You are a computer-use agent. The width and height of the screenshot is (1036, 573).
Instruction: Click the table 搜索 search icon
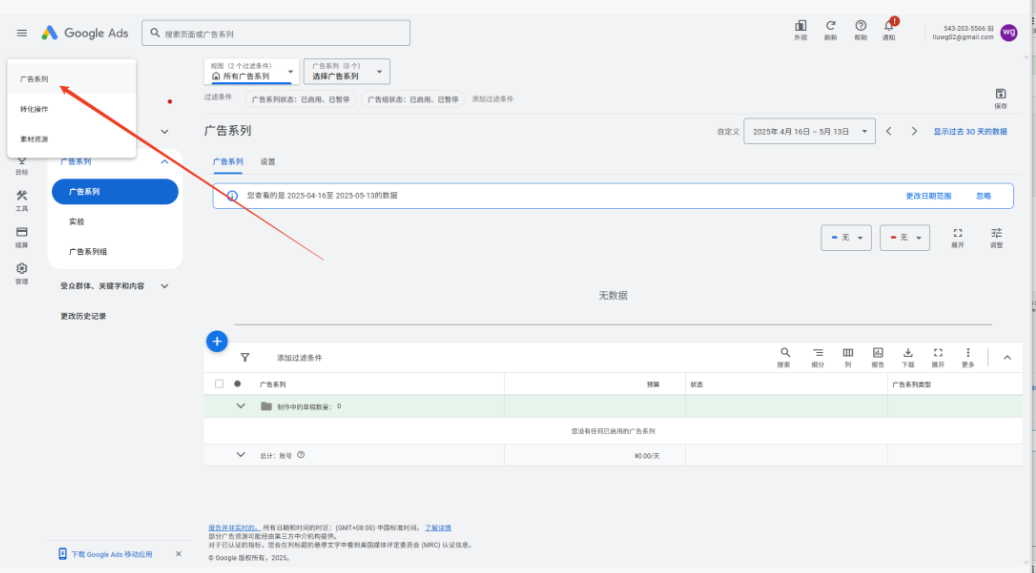click(x=784, y=357)
